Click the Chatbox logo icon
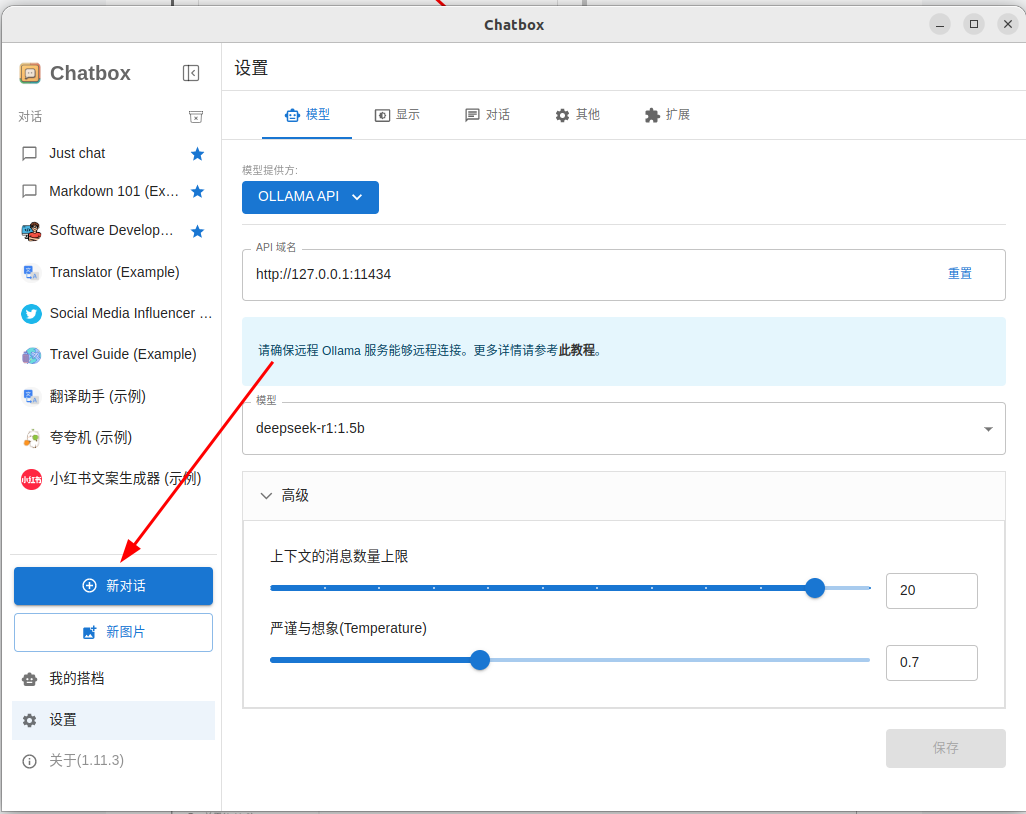 click(30, 73)
